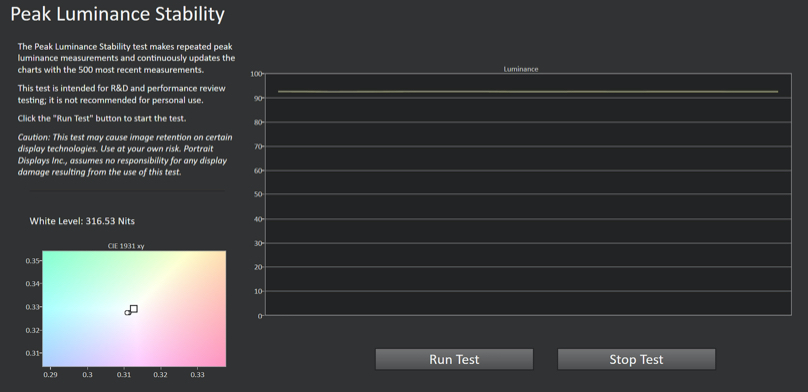Click the 100 label on luminance axis
Viewport: 808px width, 392px height.
[x=256, y=74]
